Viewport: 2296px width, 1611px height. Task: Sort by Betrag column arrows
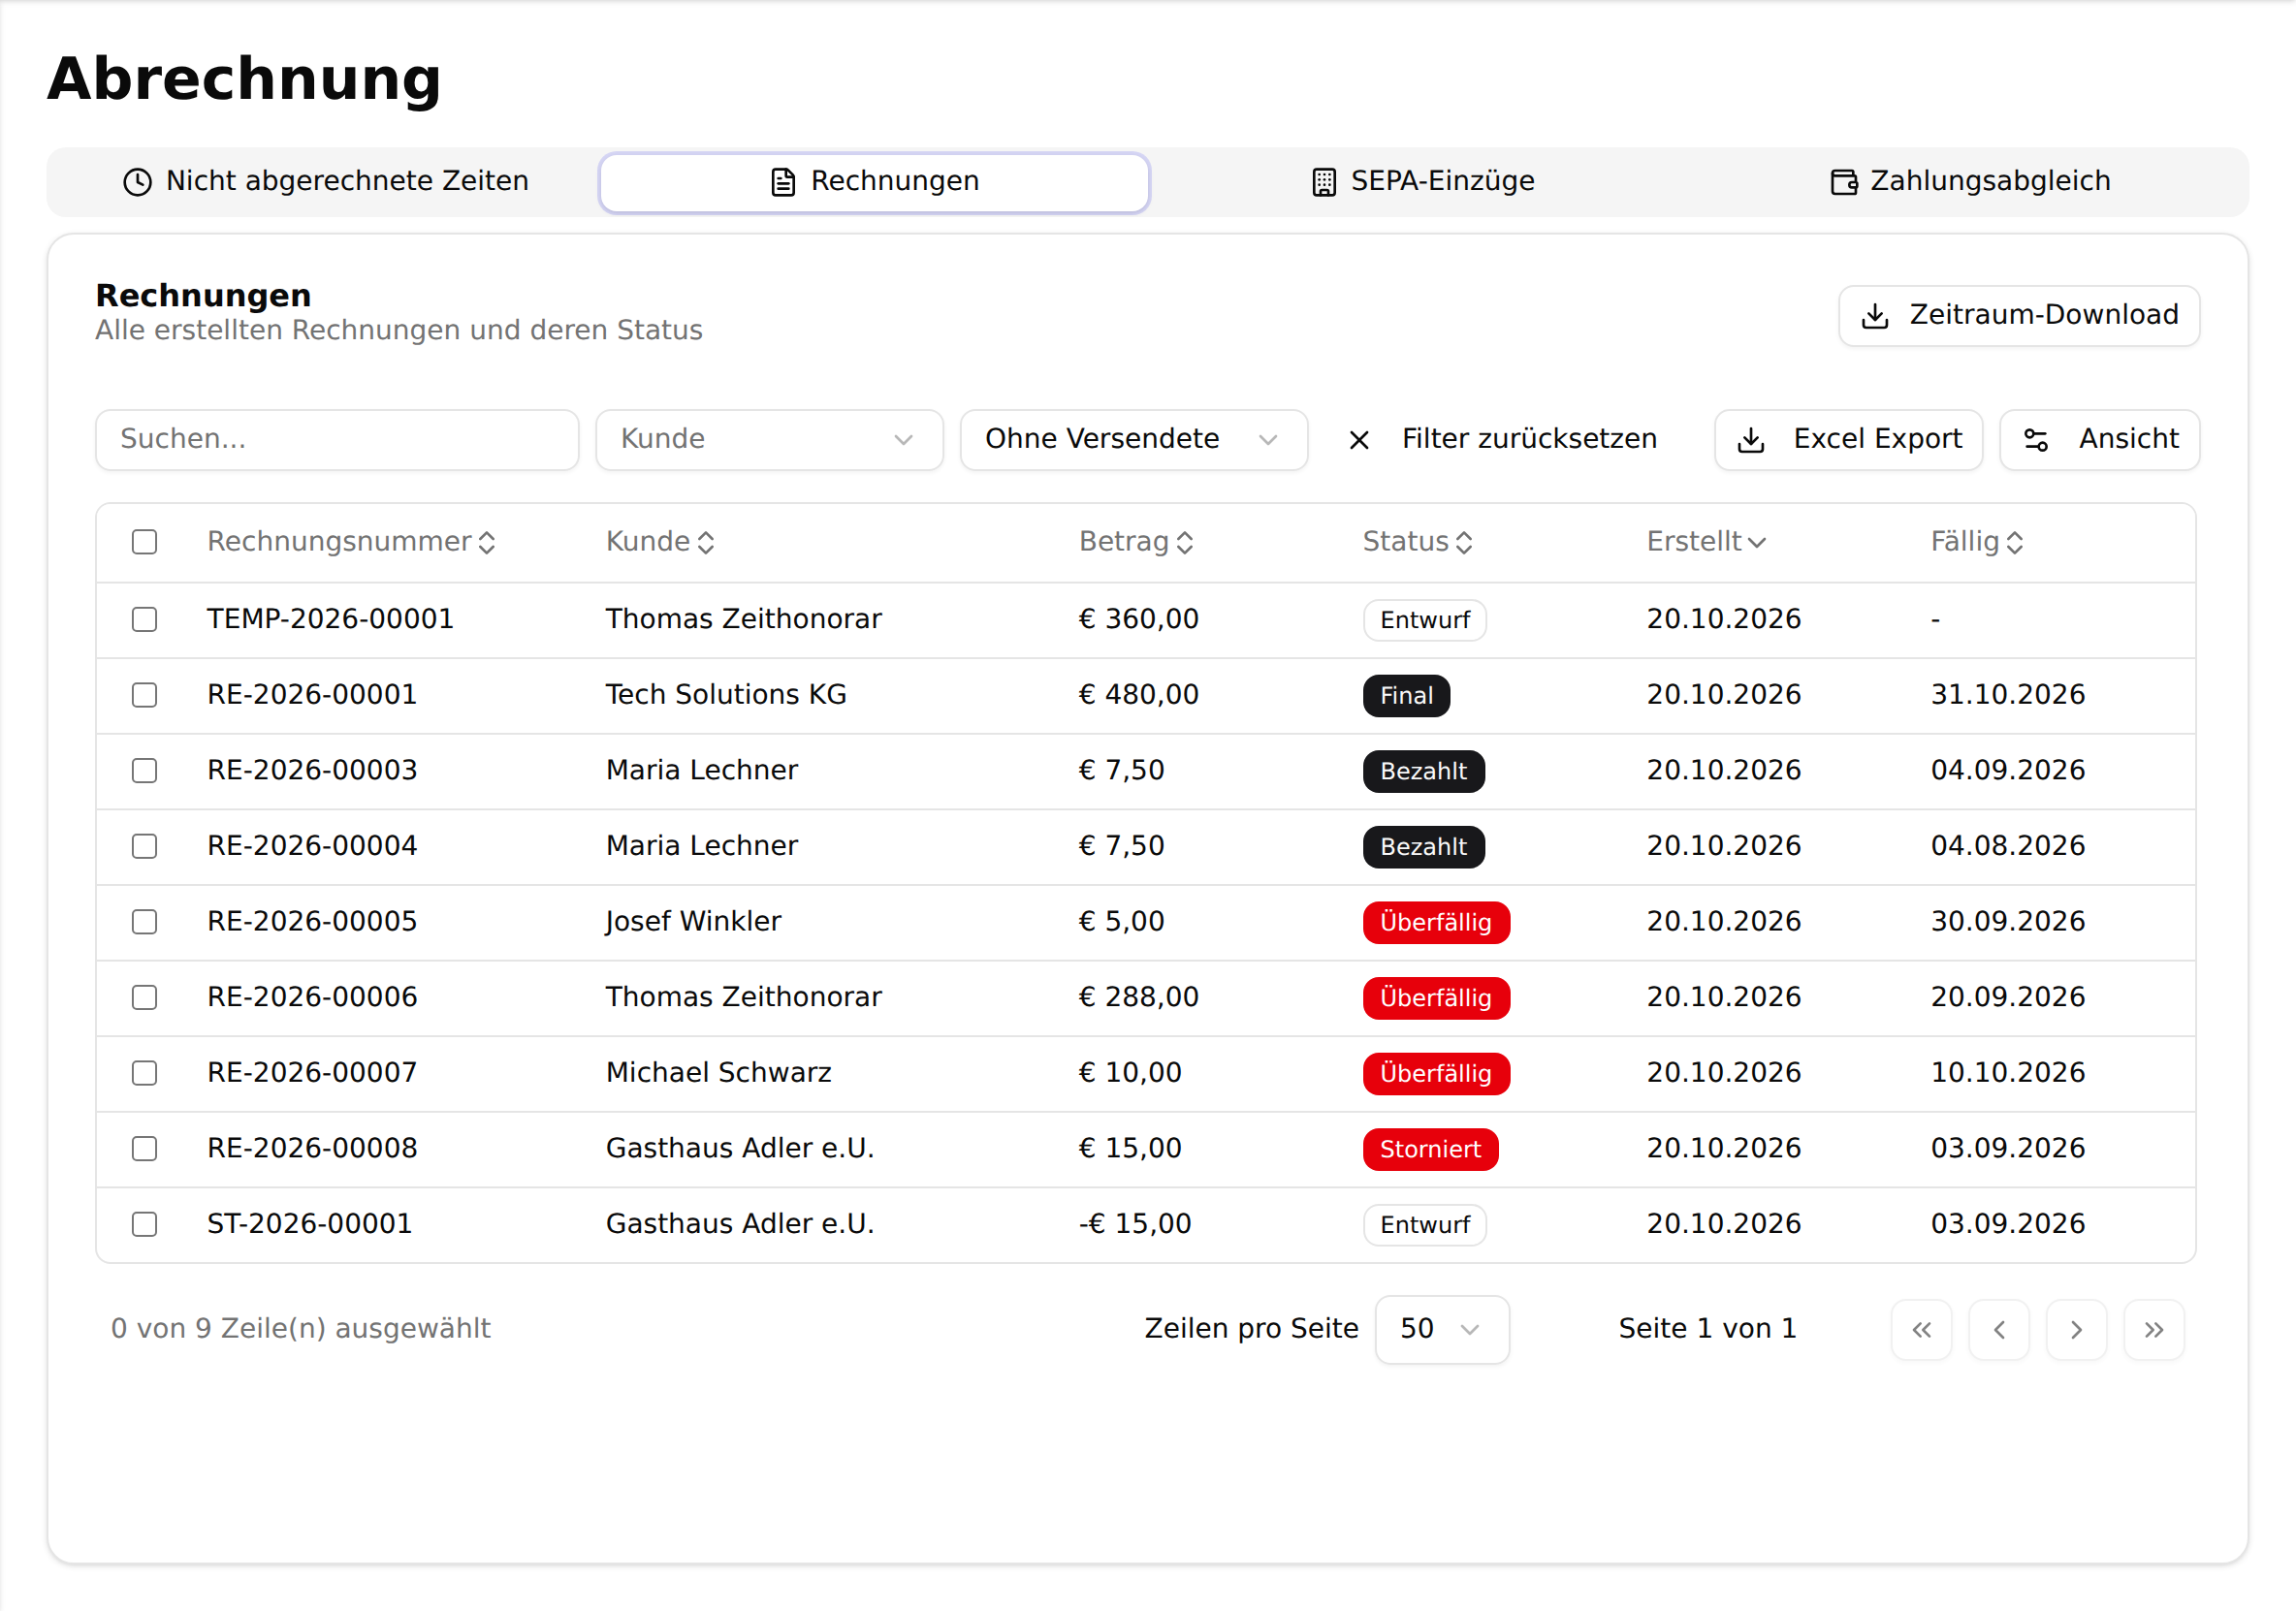click(1185, 543)
